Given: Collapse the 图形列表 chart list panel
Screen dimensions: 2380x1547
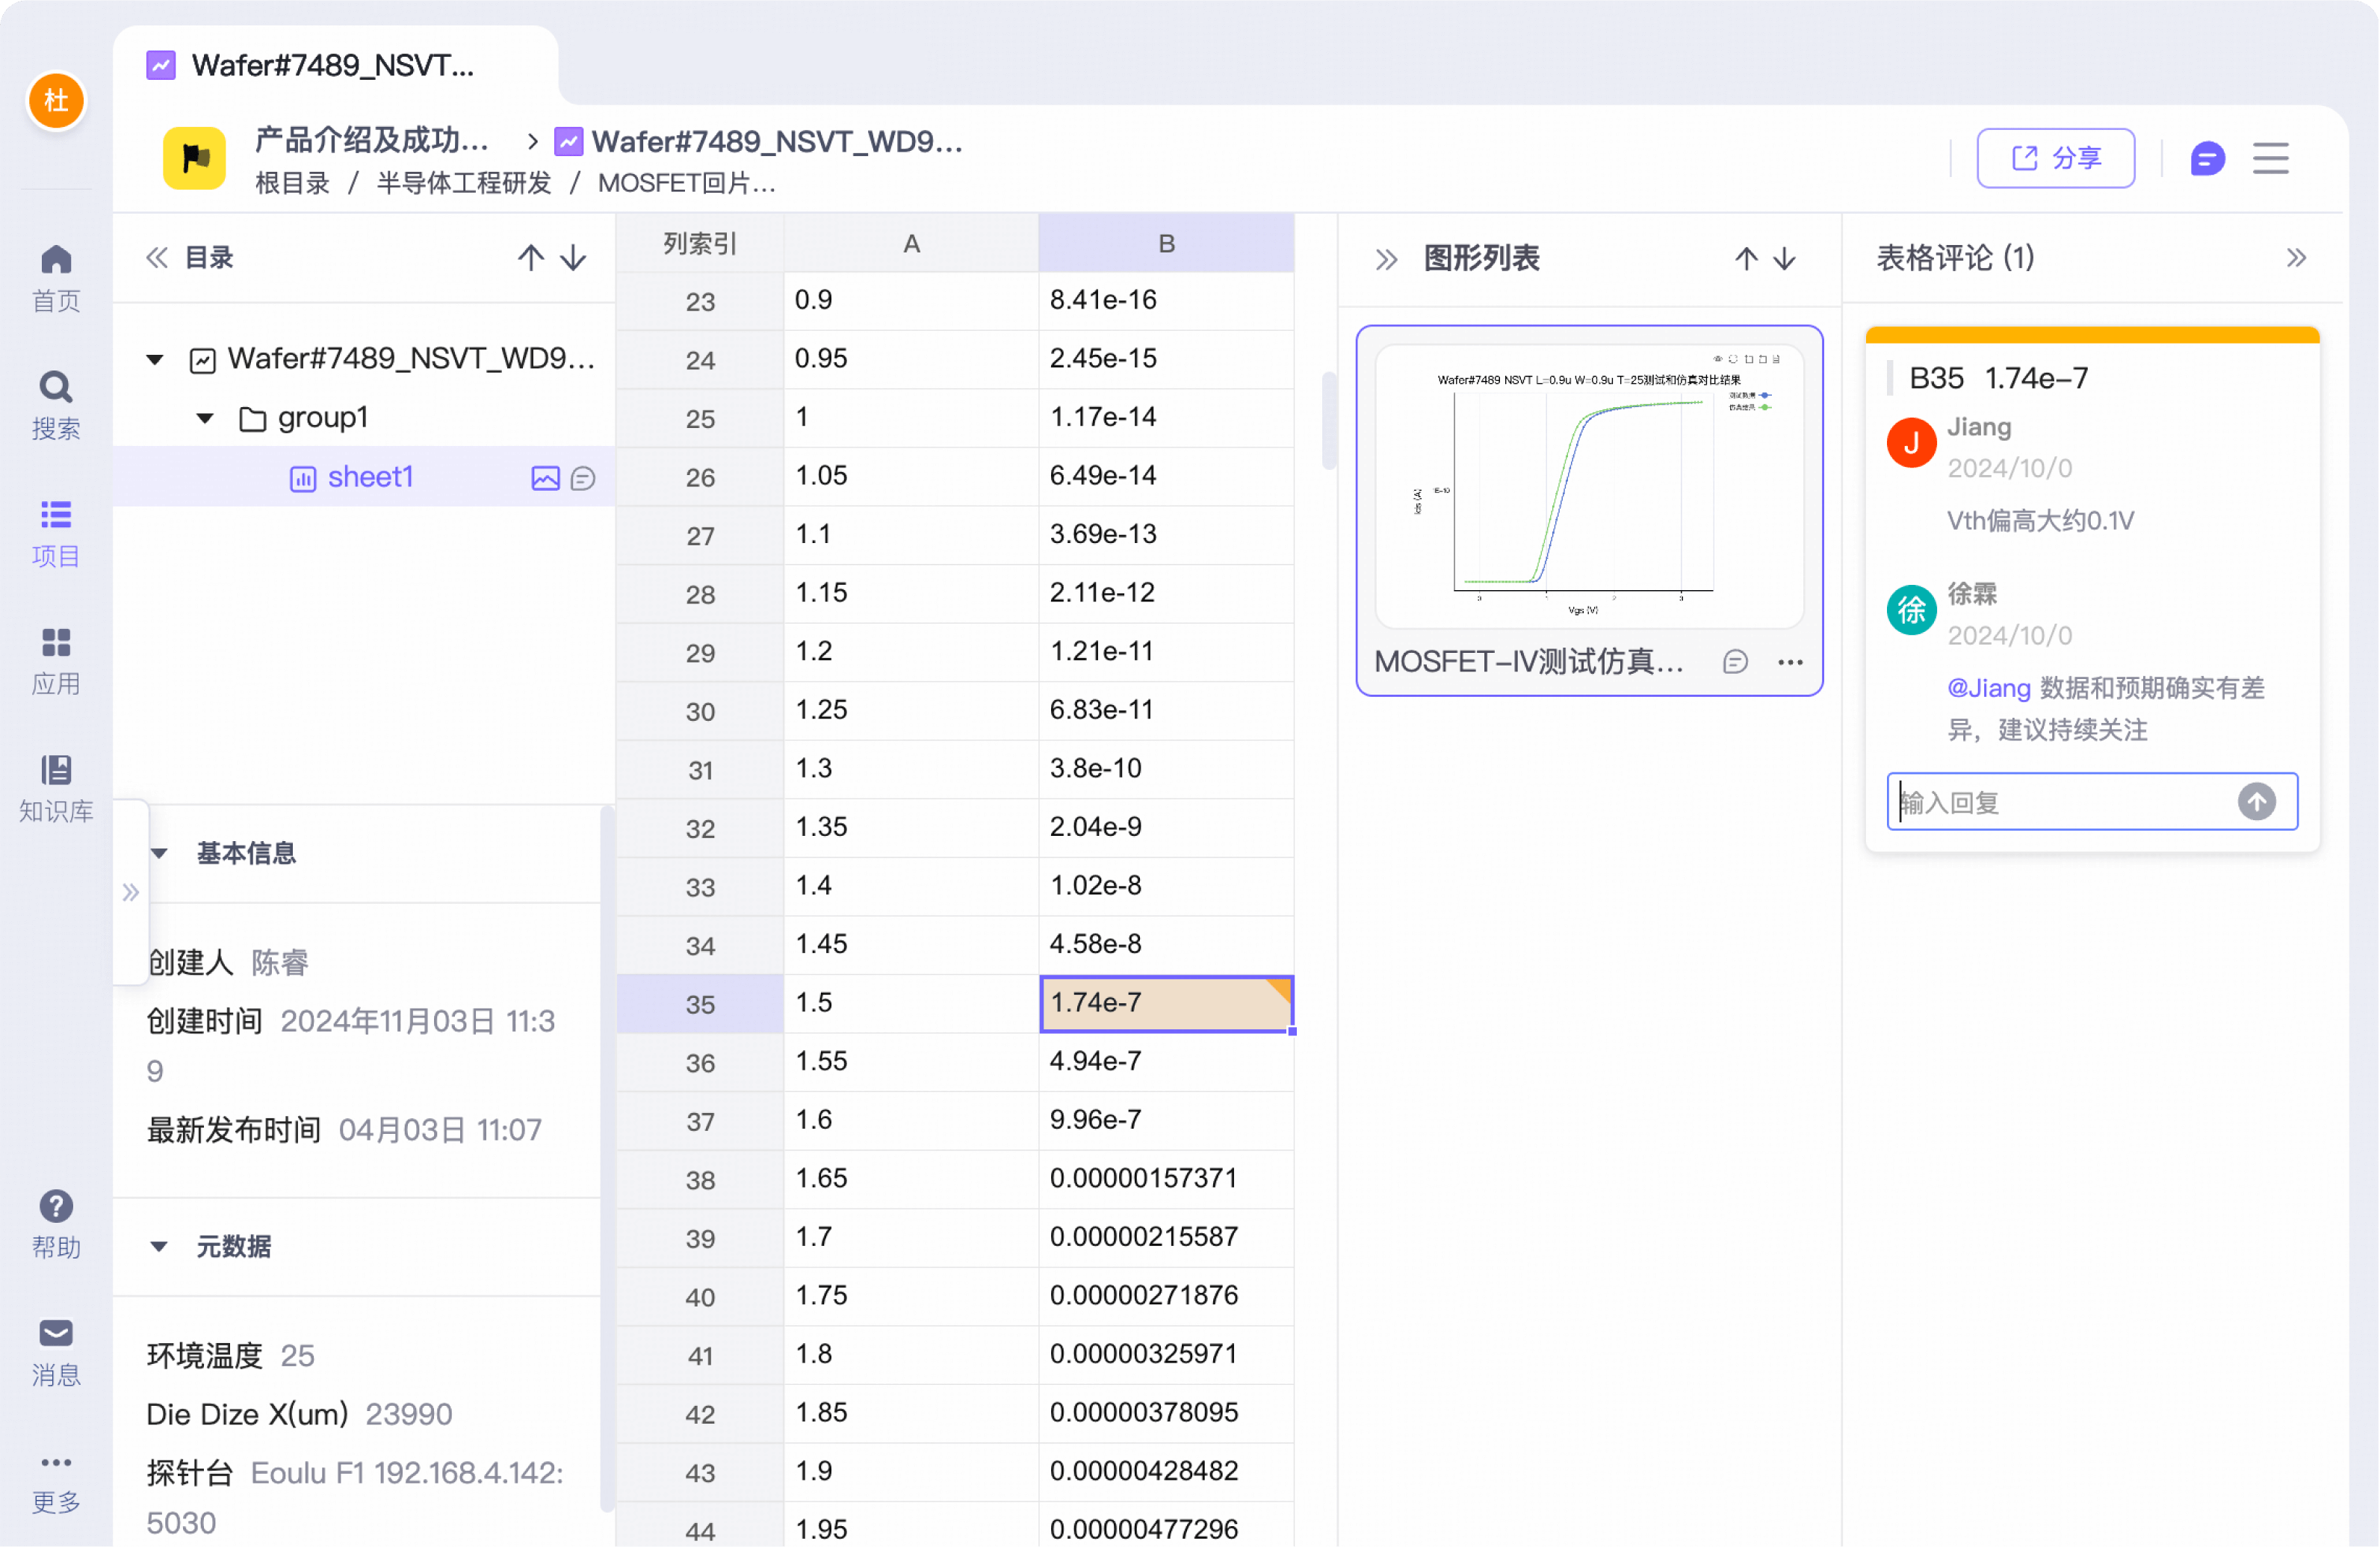Looking at the screenshot, I should coord(1386,260).
